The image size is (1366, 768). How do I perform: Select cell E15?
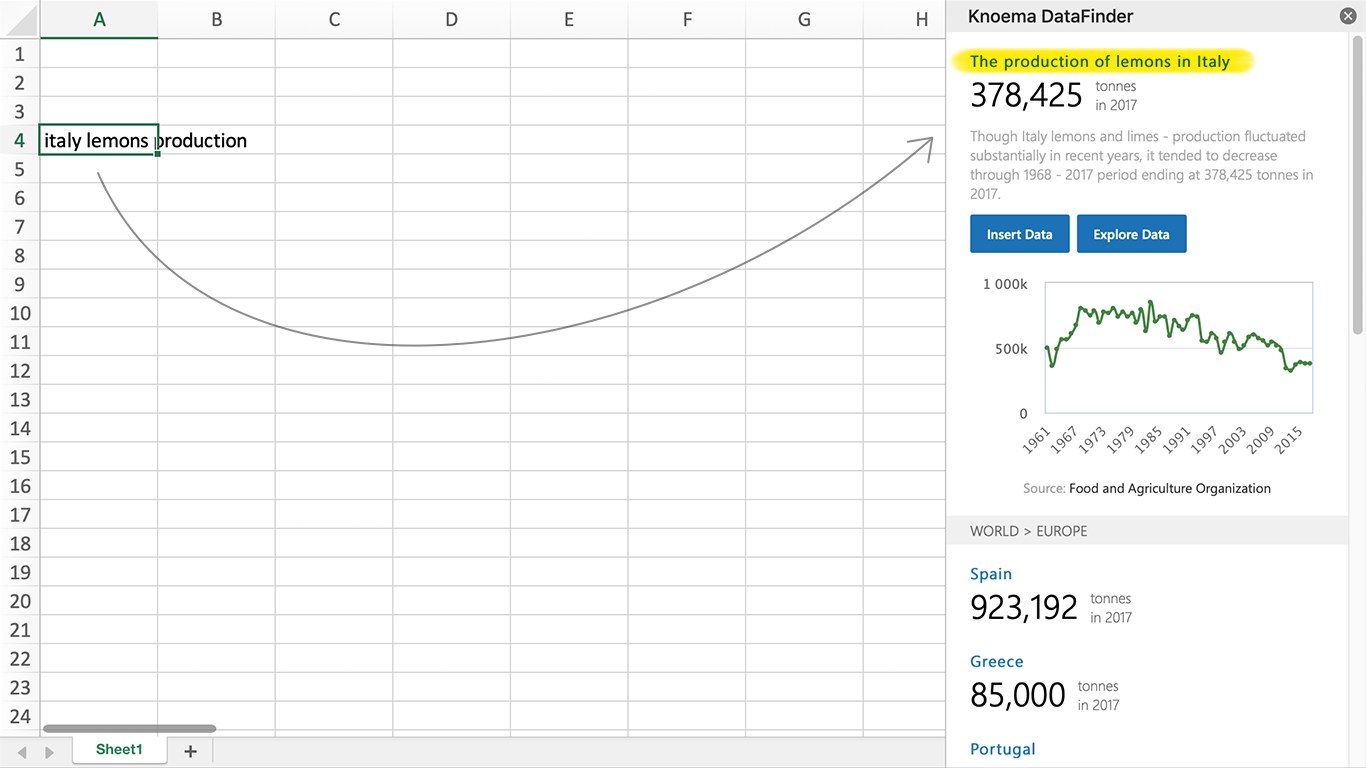pyautogui.click(x=569, y=457)
